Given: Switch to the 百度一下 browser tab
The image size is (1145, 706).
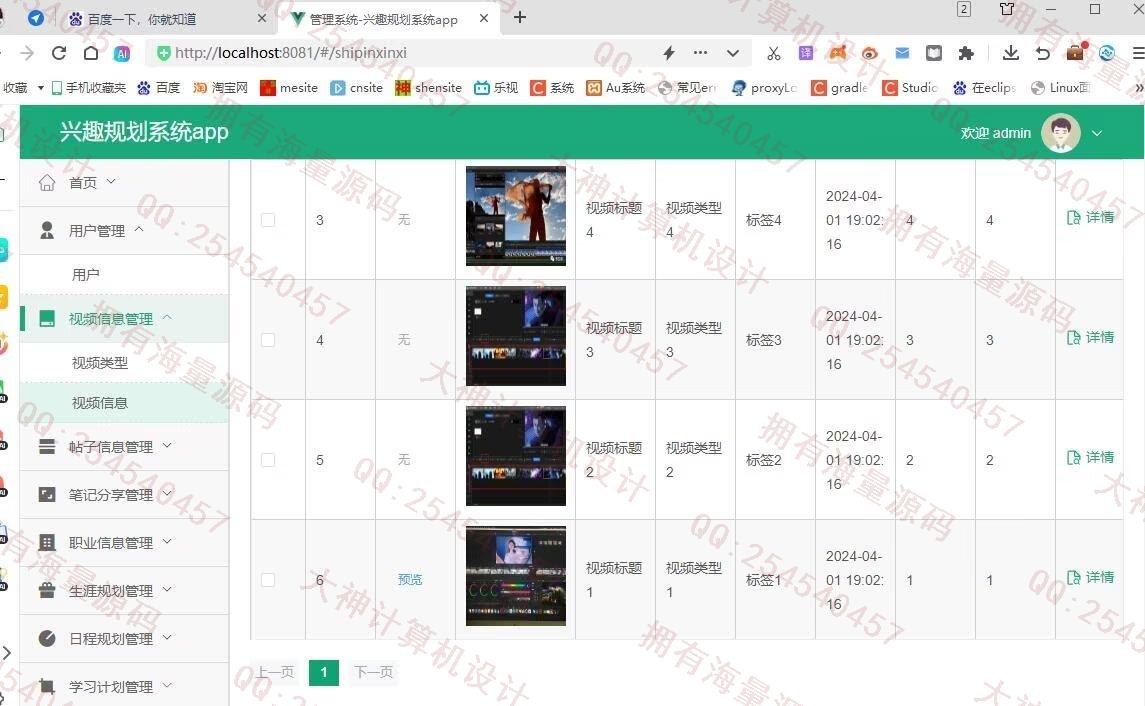Looking at the screenshot, I should point(168,18).
